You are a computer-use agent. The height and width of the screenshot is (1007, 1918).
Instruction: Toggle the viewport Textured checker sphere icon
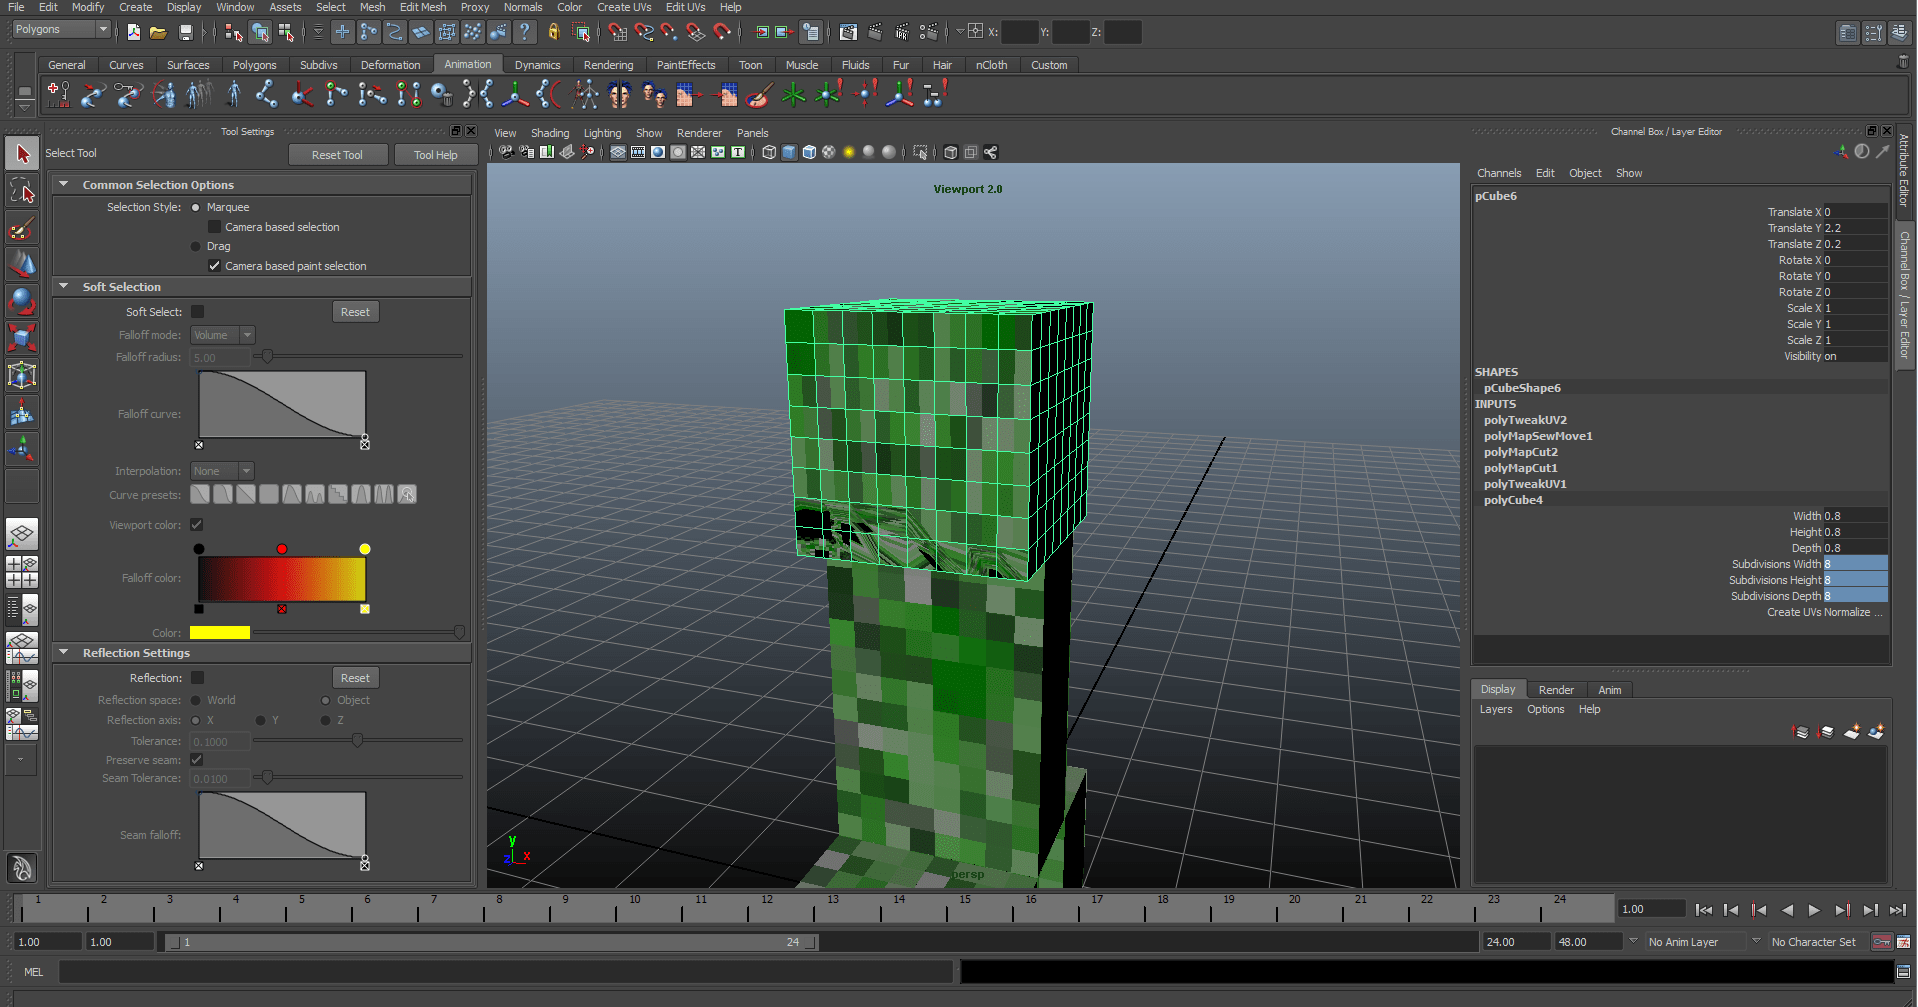829,152
